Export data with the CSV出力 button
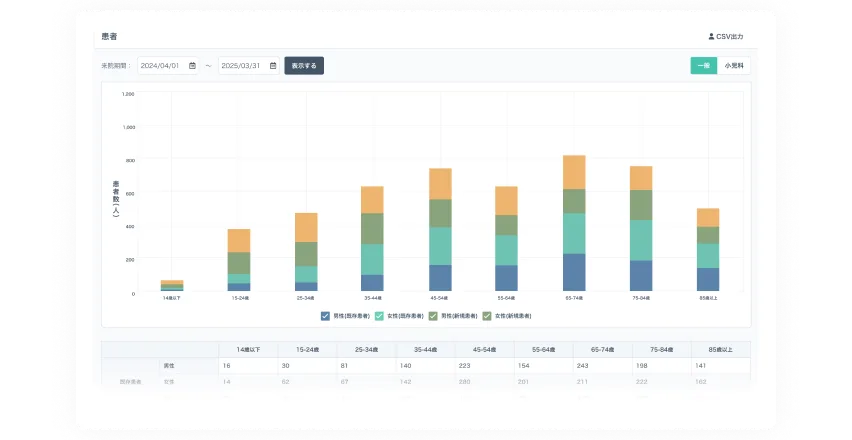 [x=726, y=36]
